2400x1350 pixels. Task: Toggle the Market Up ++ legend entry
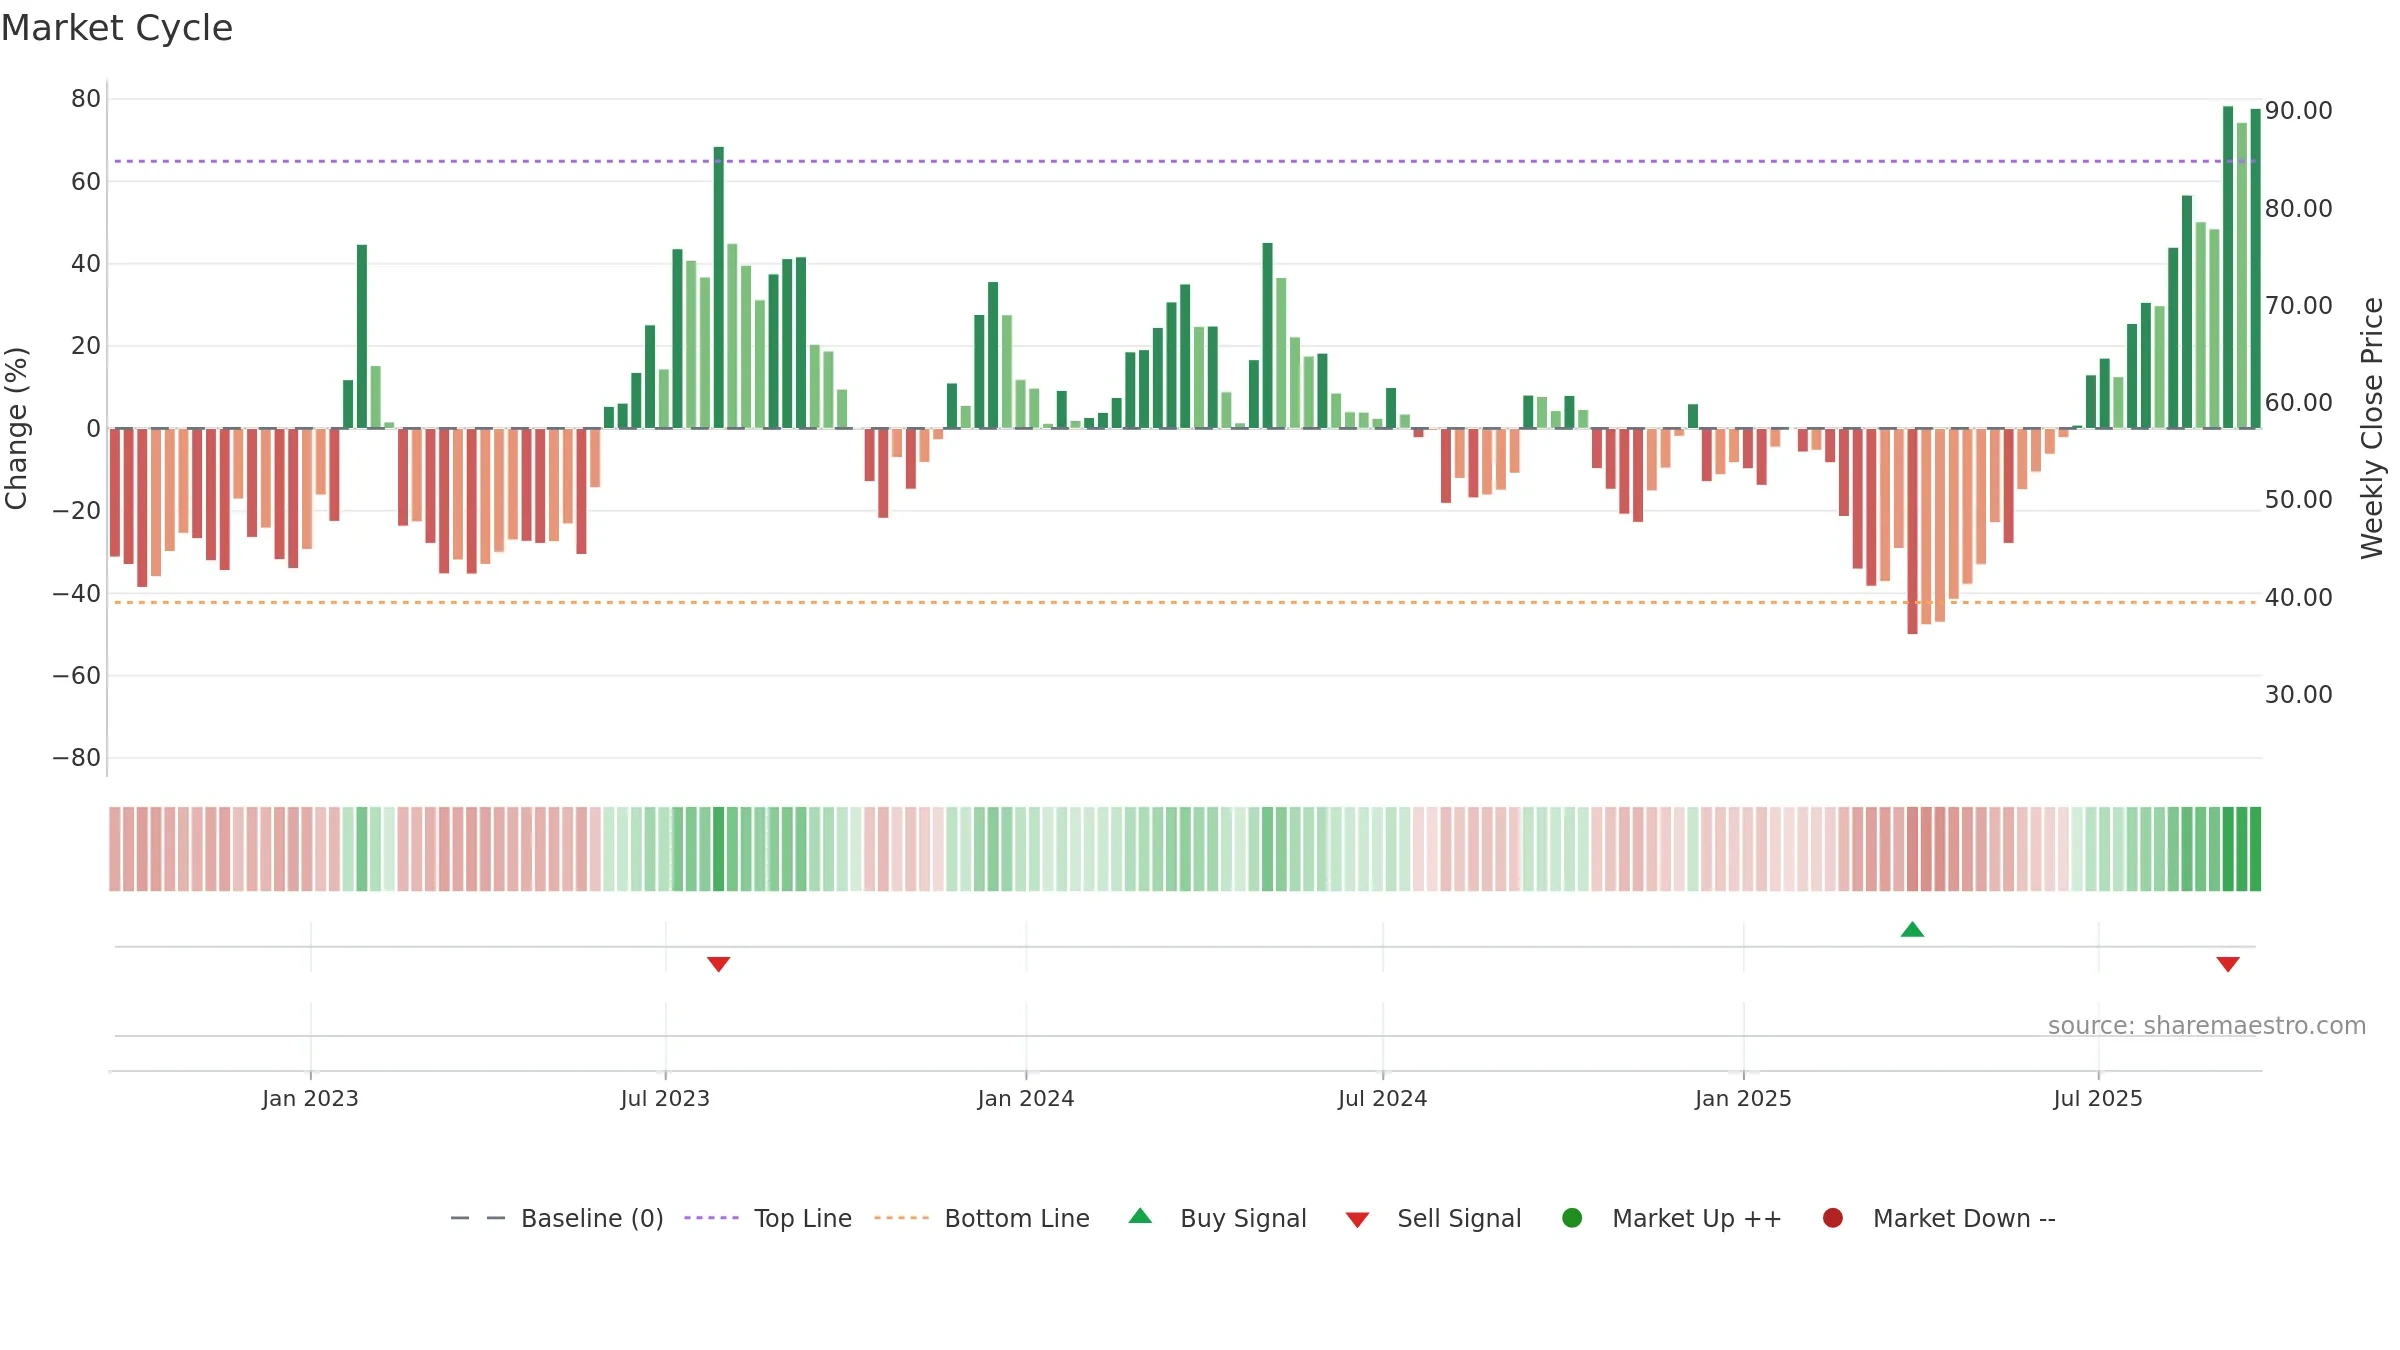1672,1218
